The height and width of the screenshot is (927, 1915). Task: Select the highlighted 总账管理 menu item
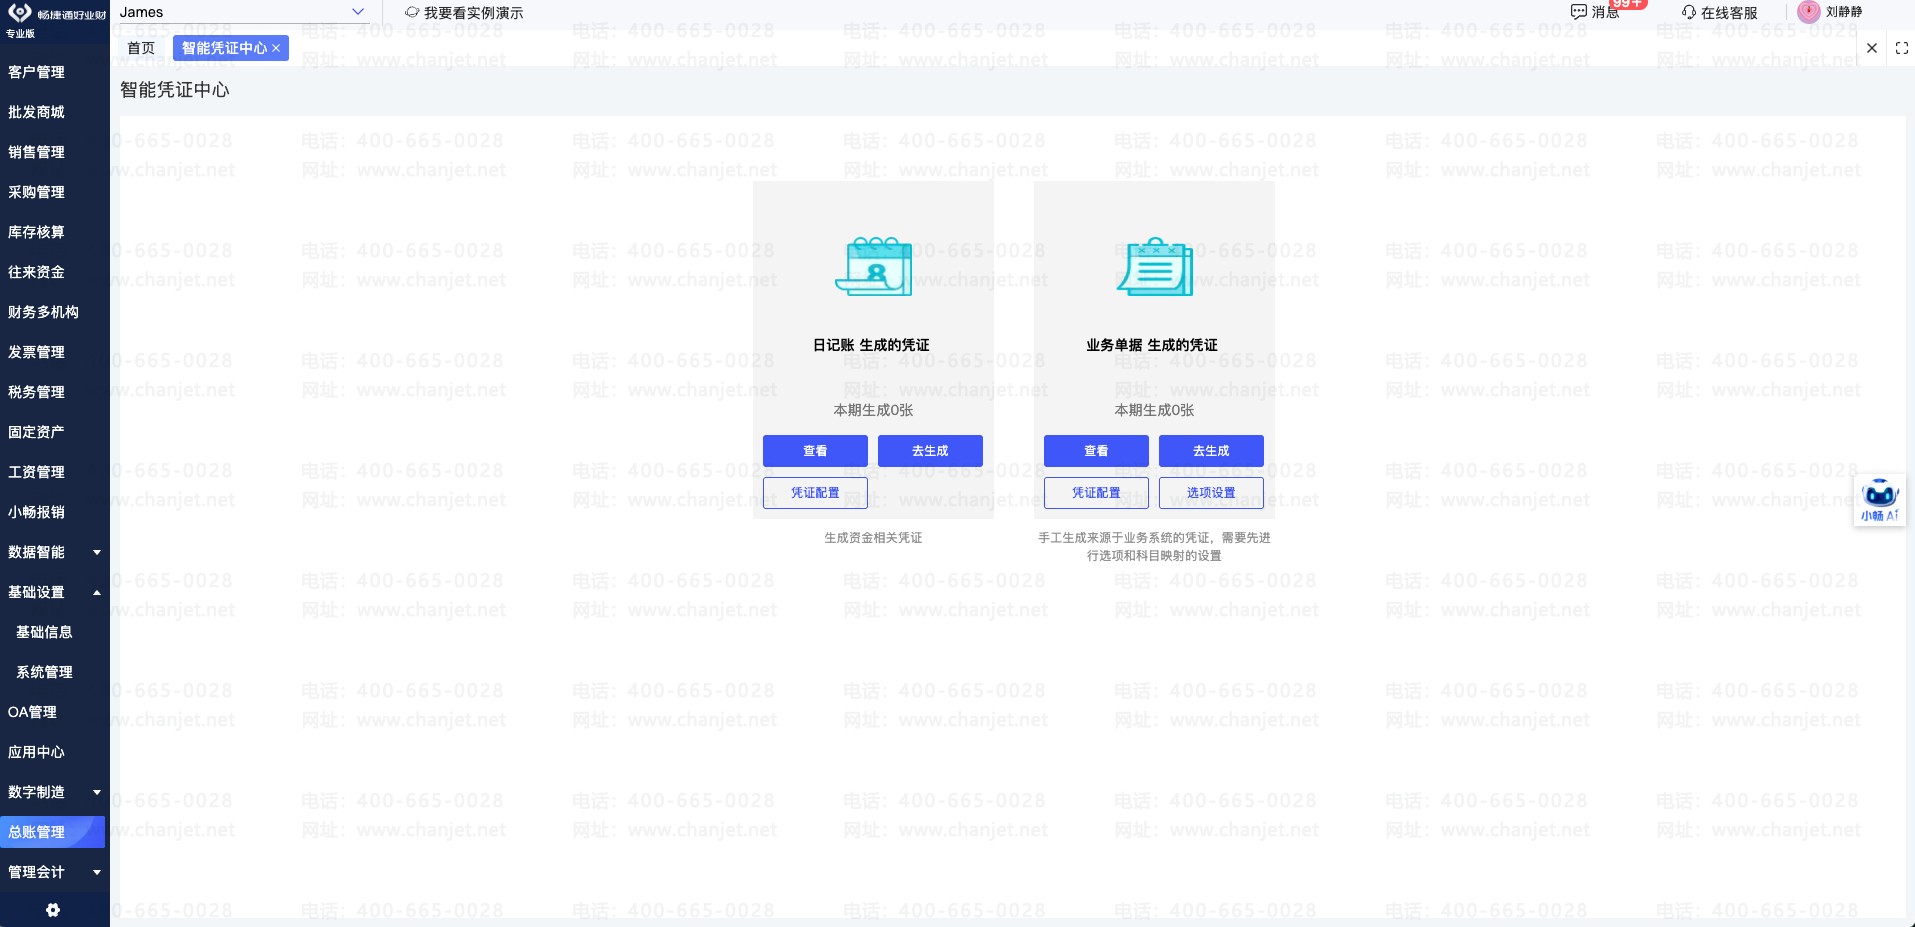click(x=52, y=832)
